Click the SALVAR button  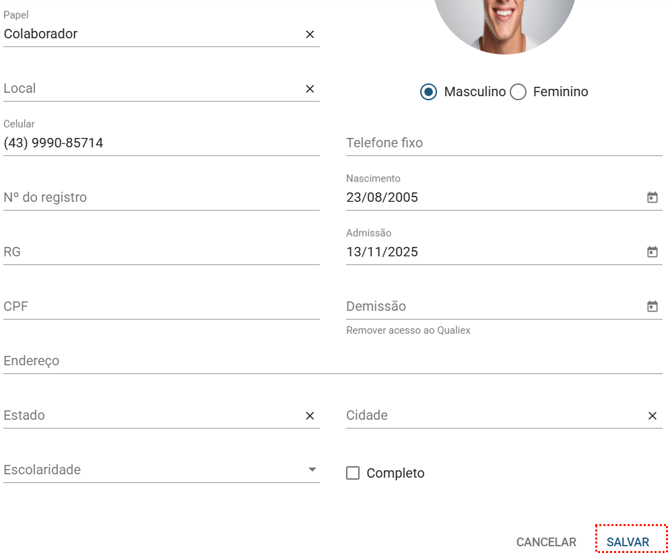(x=628, y=542)
